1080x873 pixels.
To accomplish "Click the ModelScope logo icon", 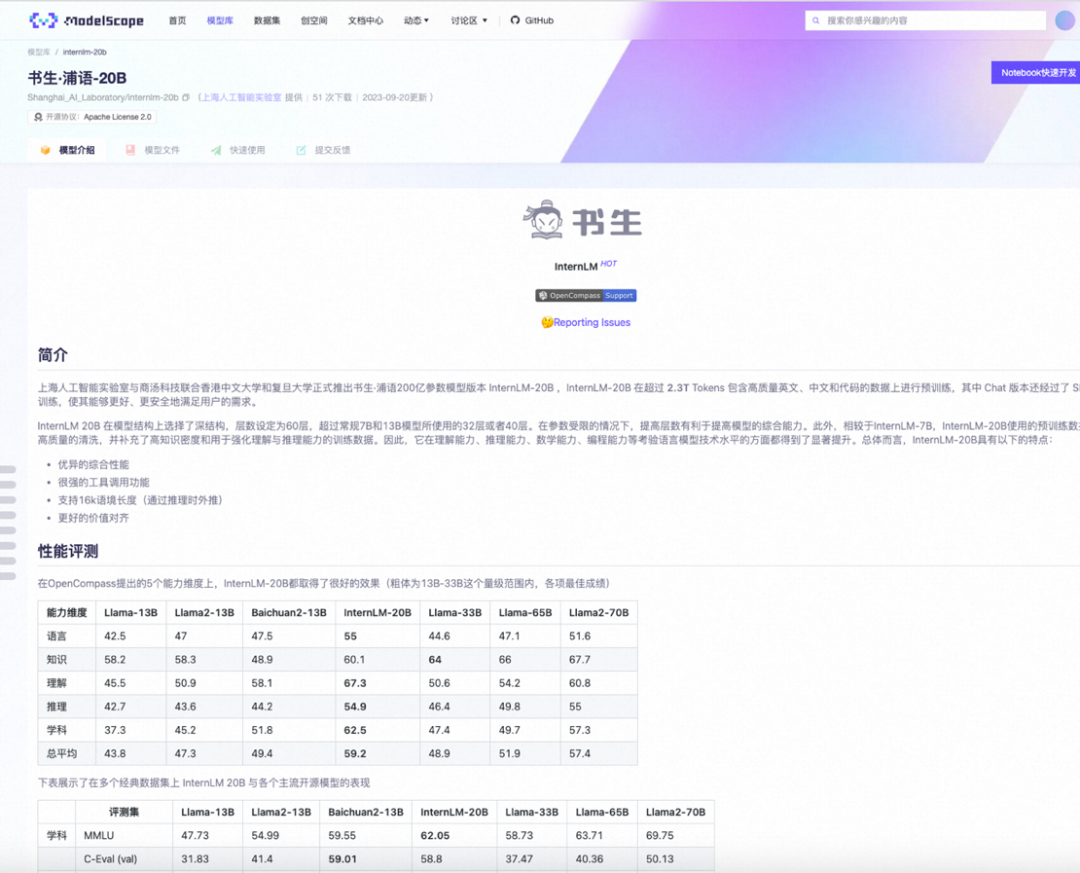I will (x=42, y=19).
